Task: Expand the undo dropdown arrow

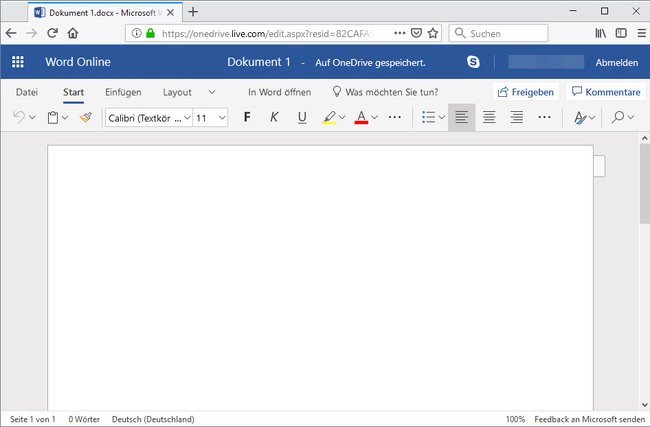Action: (x=32, y=118)
